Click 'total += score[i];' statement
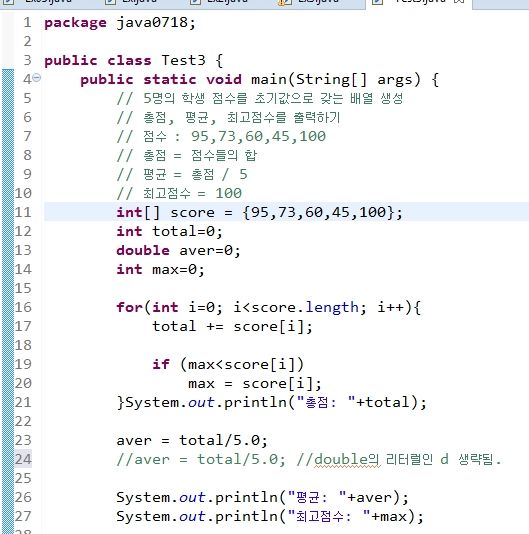Viewport: 529px width, 534px height. point(232,327)
